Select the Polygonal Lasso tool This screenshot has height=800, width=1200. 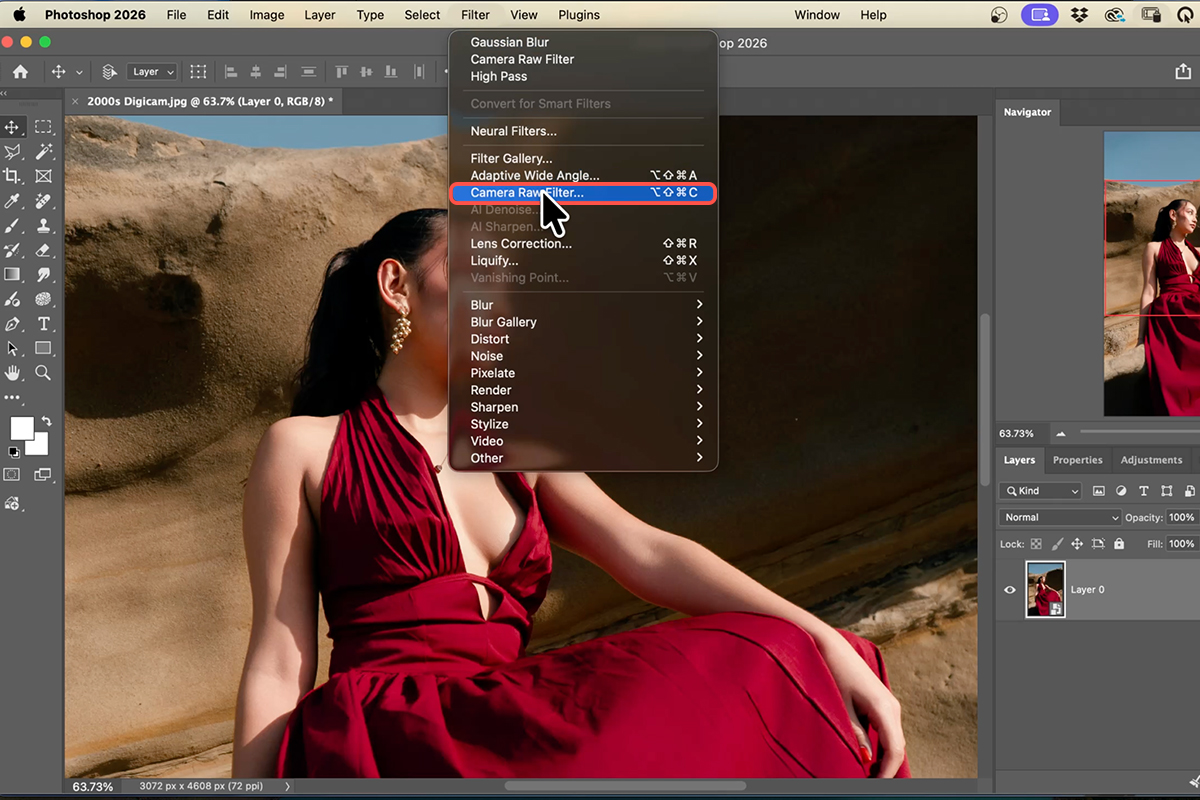(13, 152)
